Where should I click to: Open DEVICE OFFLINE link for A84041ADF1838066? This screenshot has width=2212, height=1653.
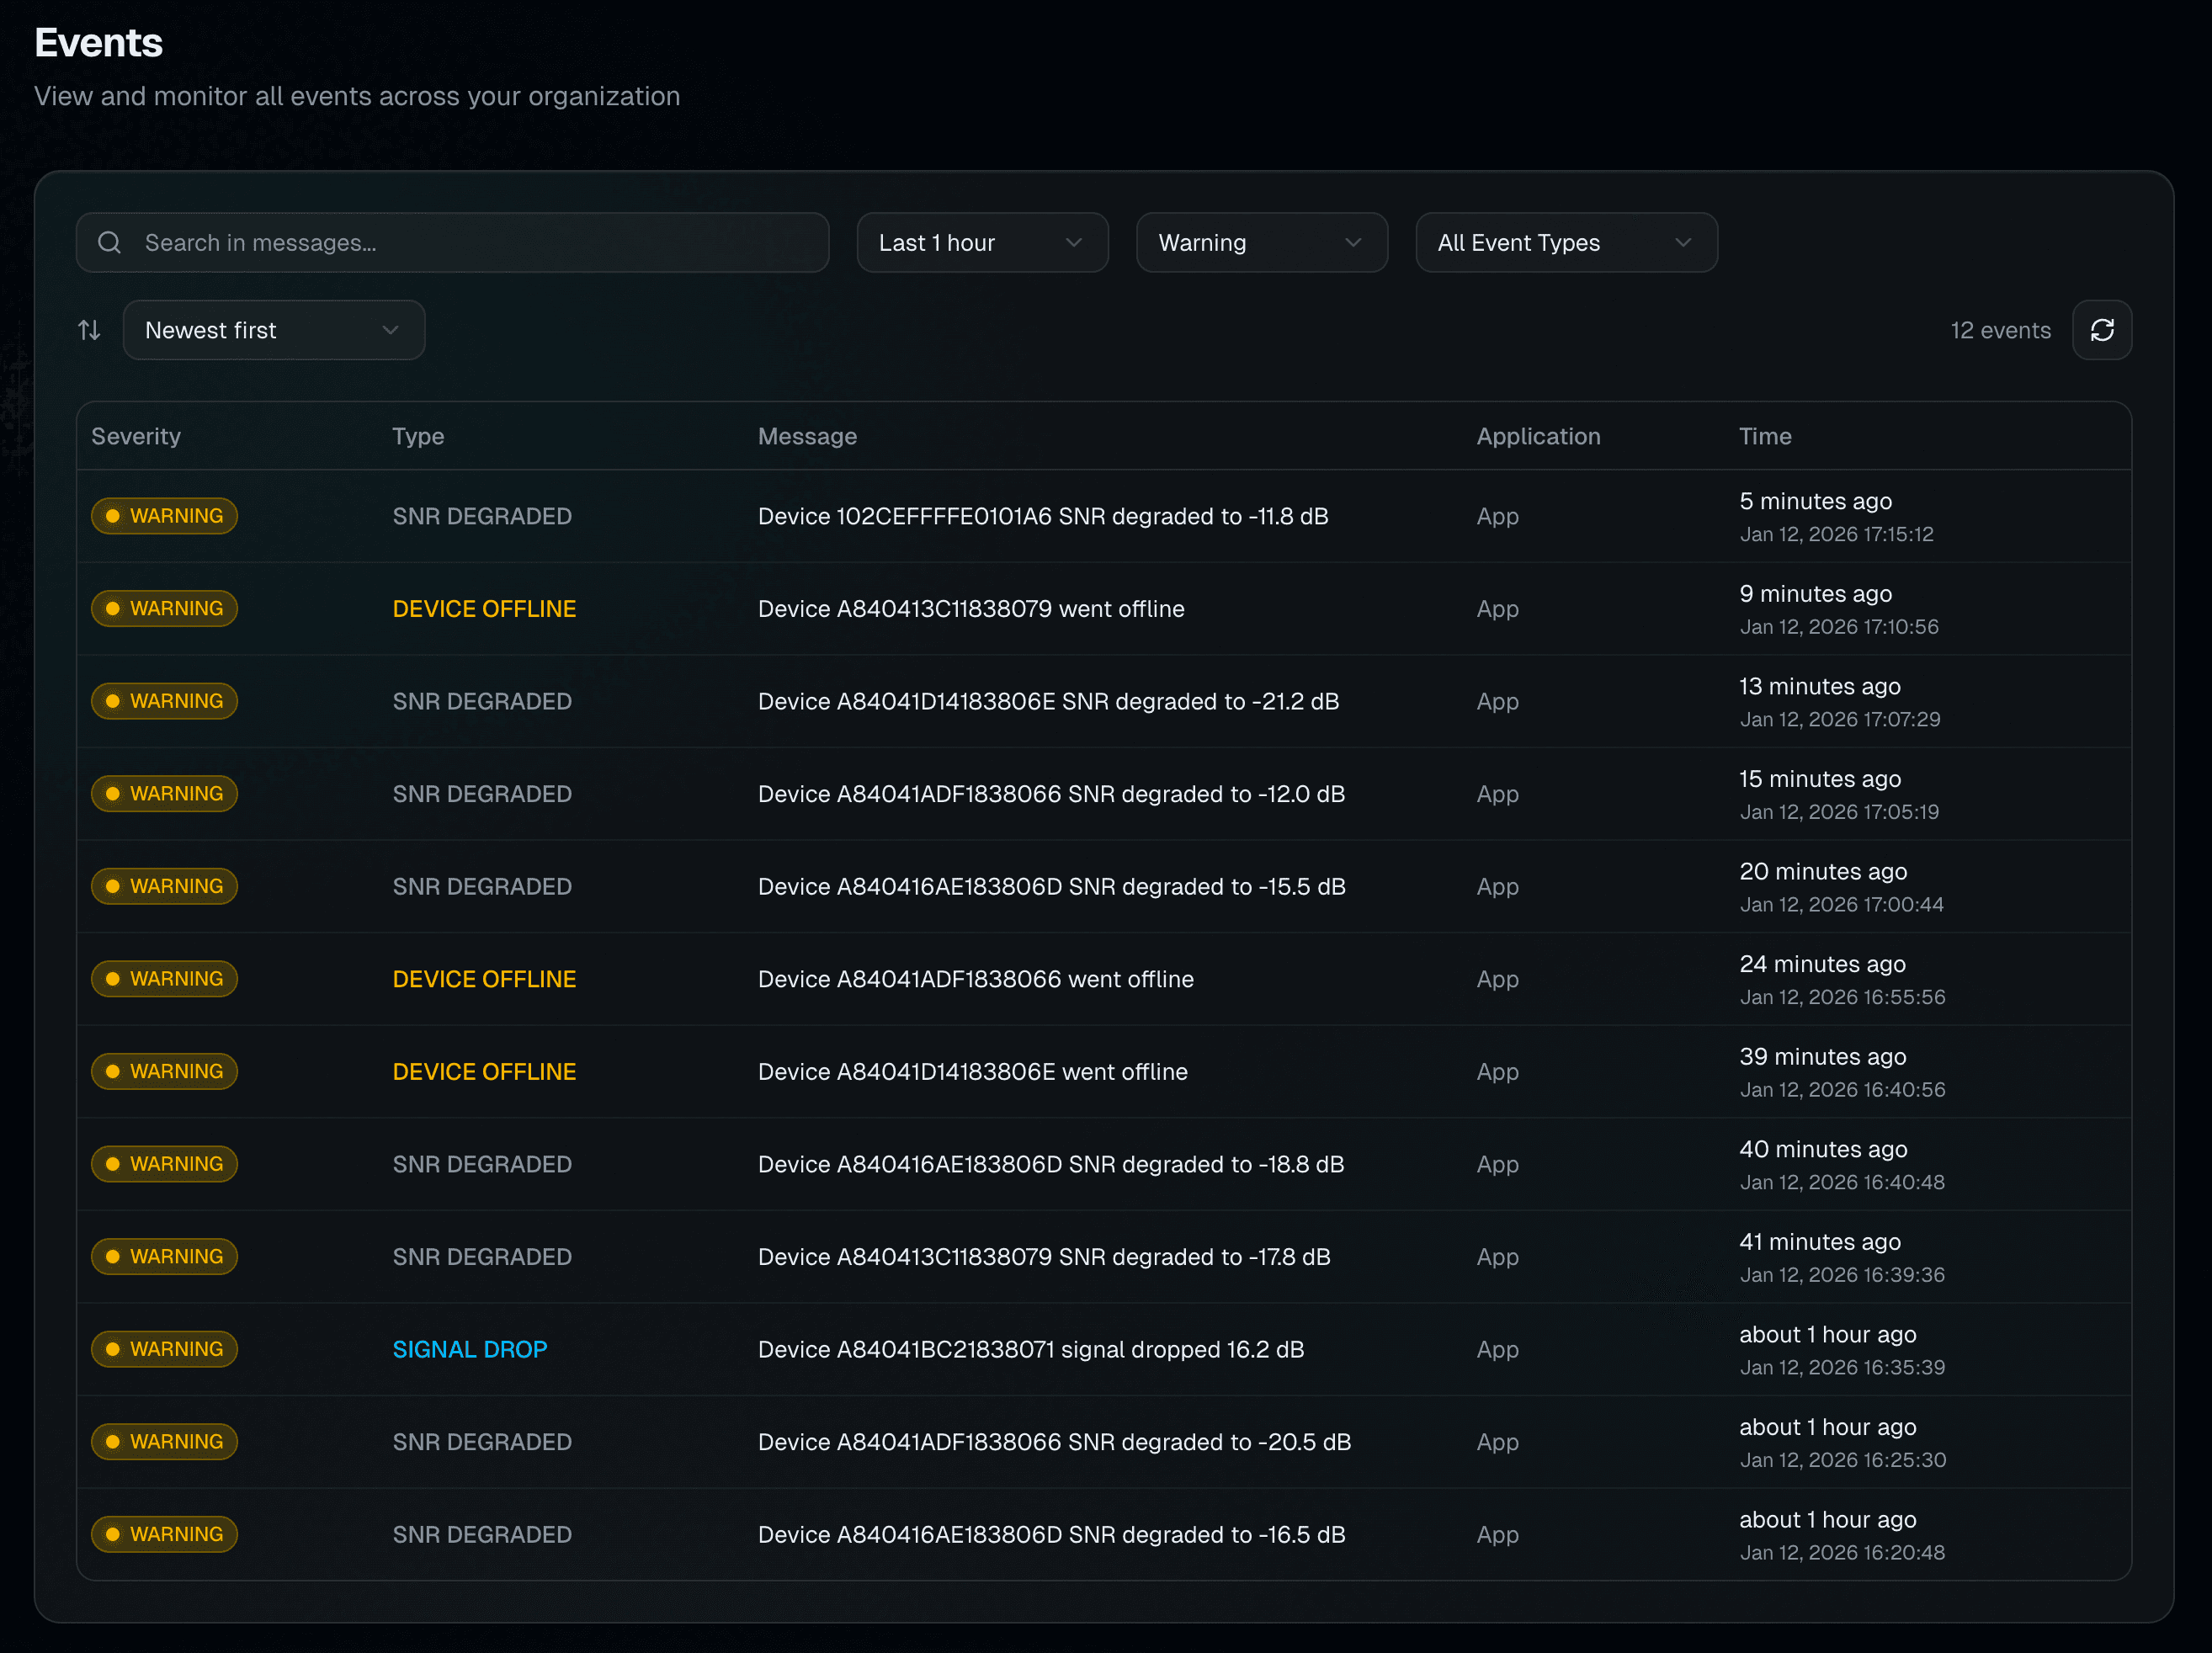[x=483, y=979]
